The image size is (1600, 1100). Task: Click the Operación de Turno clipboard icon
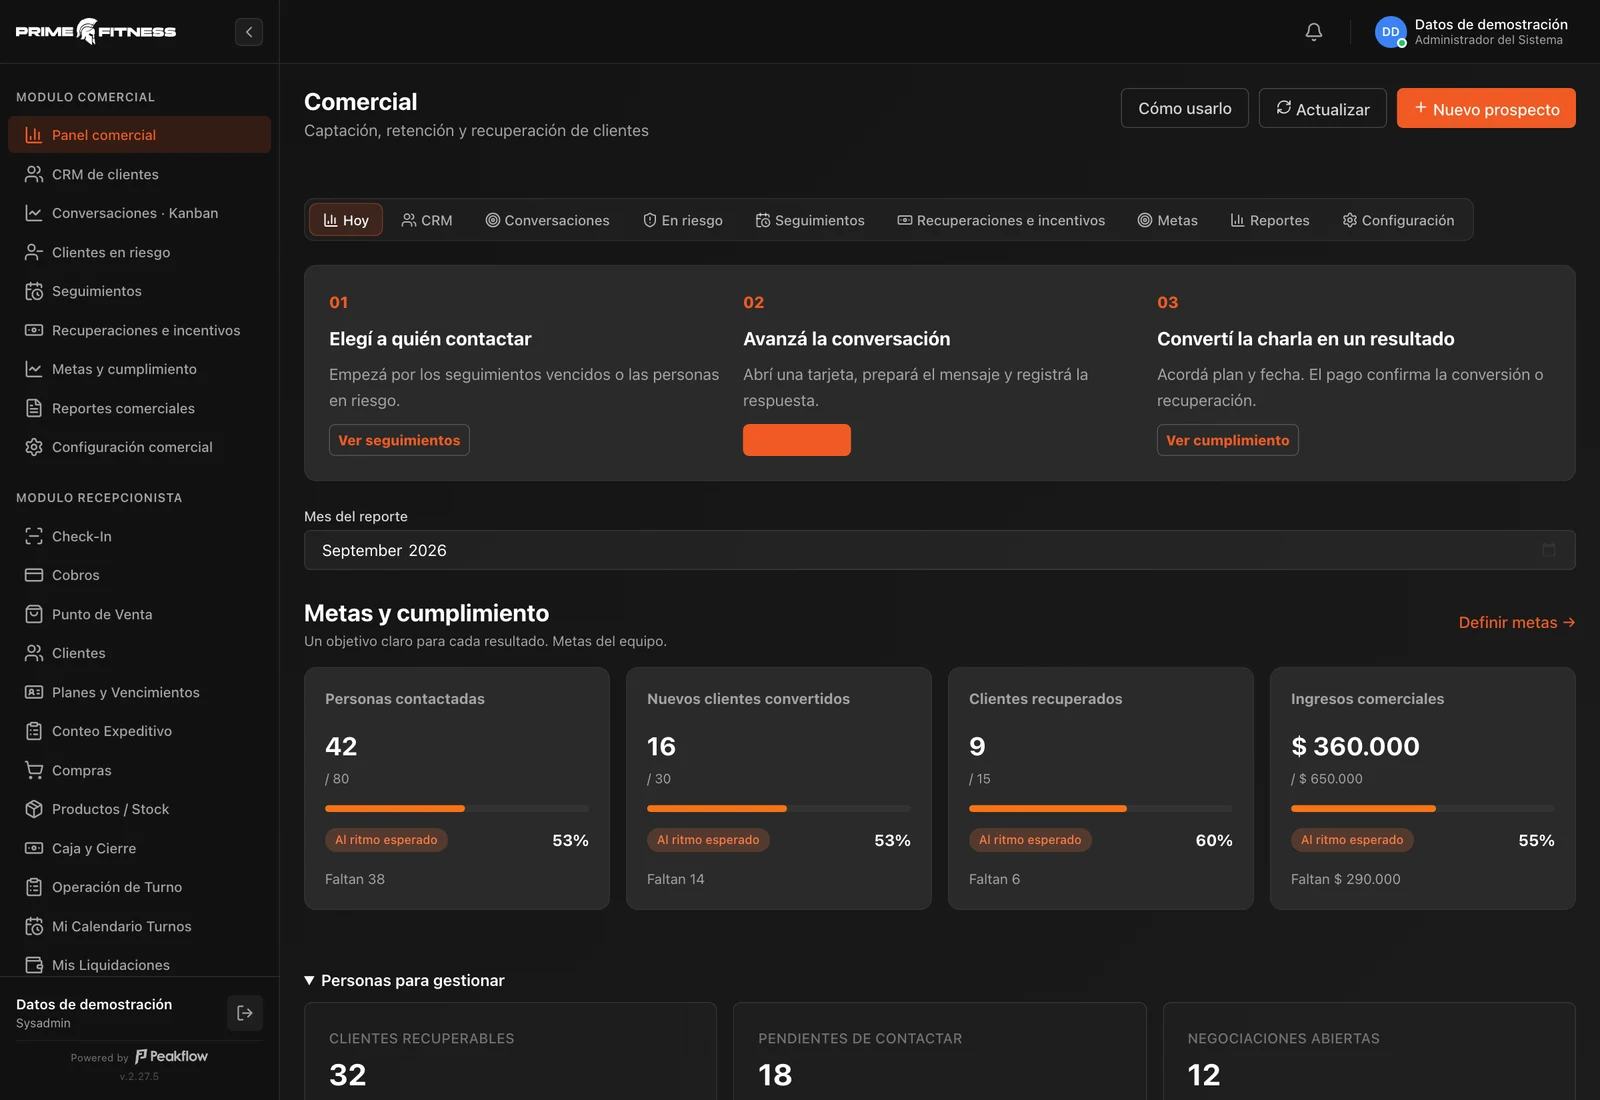click(x=34, y=887)
